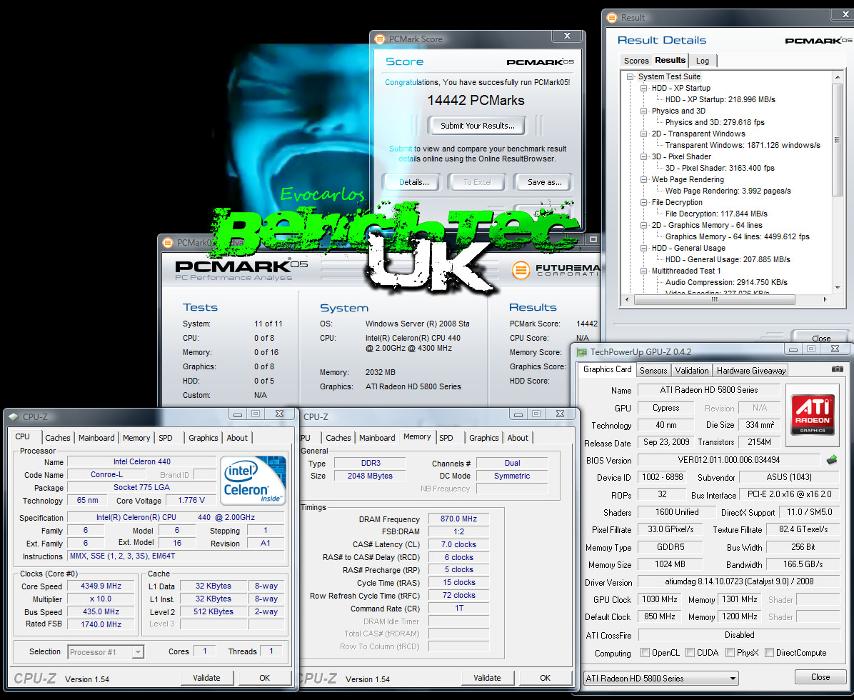Image resolution: width=854 pixels, height=700 pixels.
Task: Open the Caches tab in left CPU-Z window
Action: (x=58, y=437)
